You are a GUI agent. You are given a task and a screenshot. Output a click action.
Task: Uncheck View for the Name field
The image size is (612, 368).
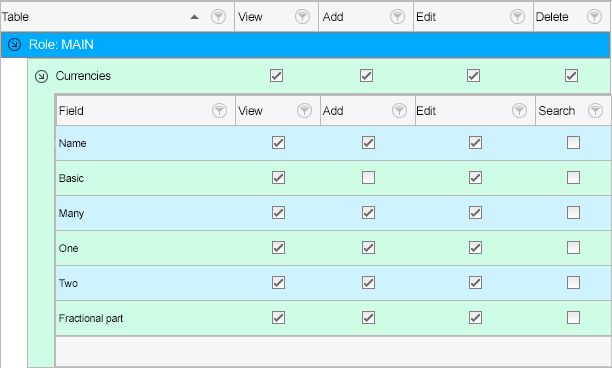coord(278,142)
